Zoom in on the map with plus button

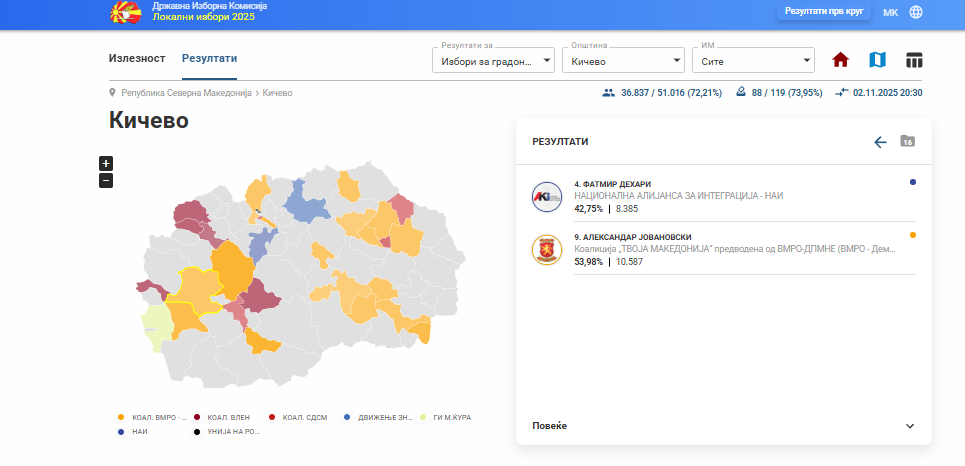click(x=106, y=163)
